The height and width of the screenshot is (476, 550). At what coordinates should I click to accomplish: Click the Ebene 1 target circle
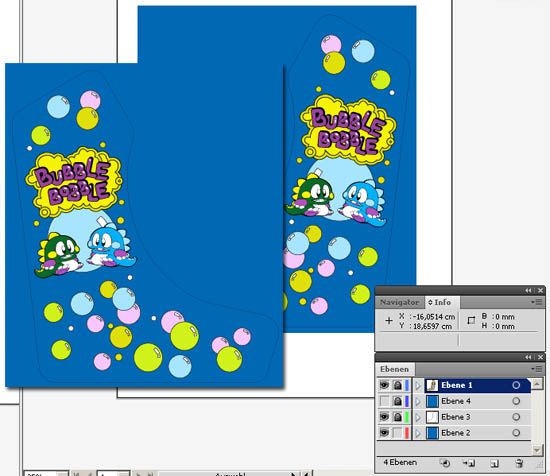point(516,385)
